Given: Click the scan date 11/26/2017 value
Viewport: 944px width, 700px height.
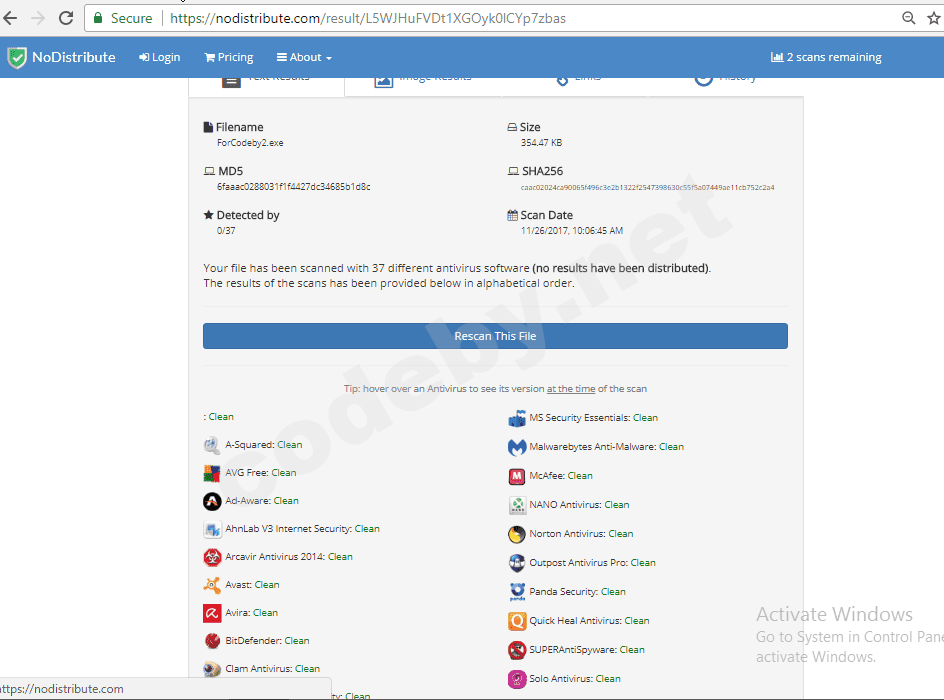Looking at the screenshot, I should point(572,231).
